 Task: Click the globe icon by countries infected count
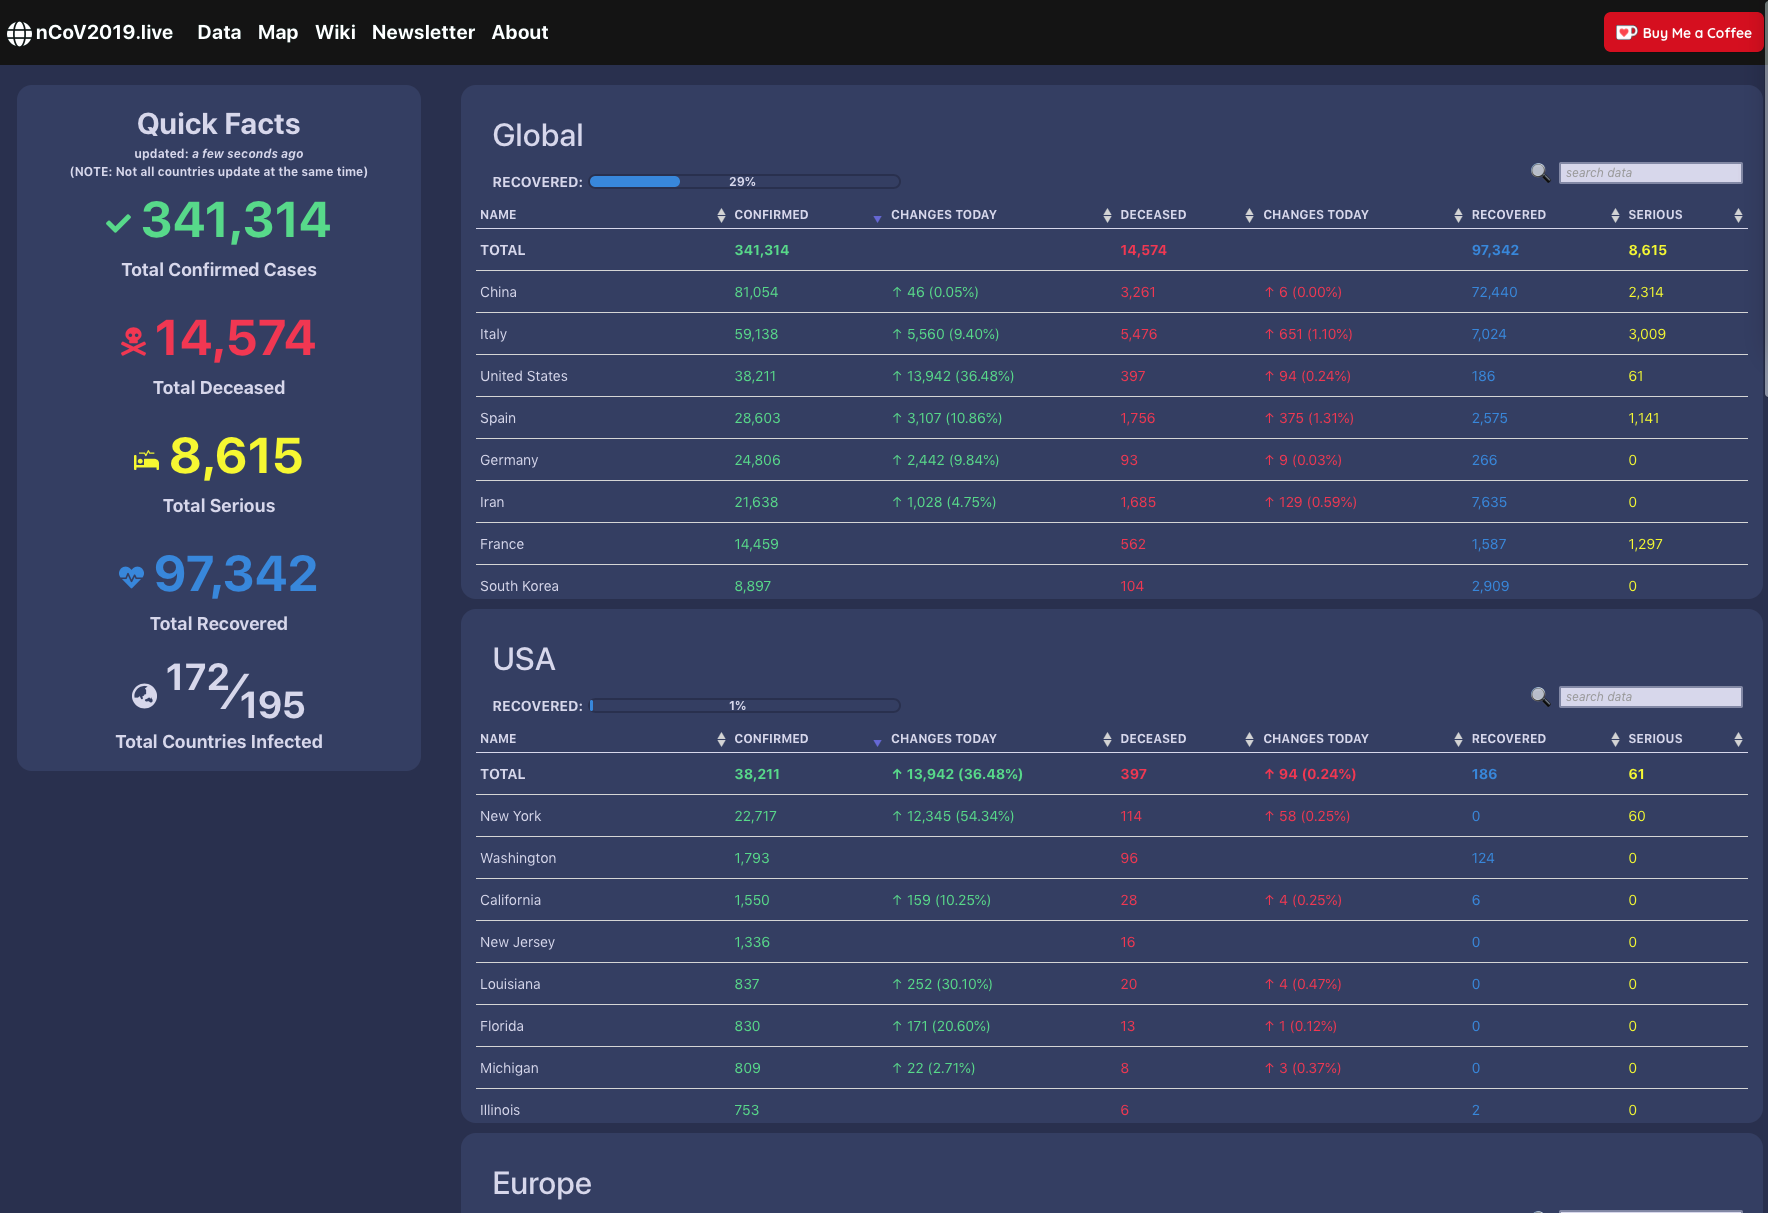click(144, 696)
